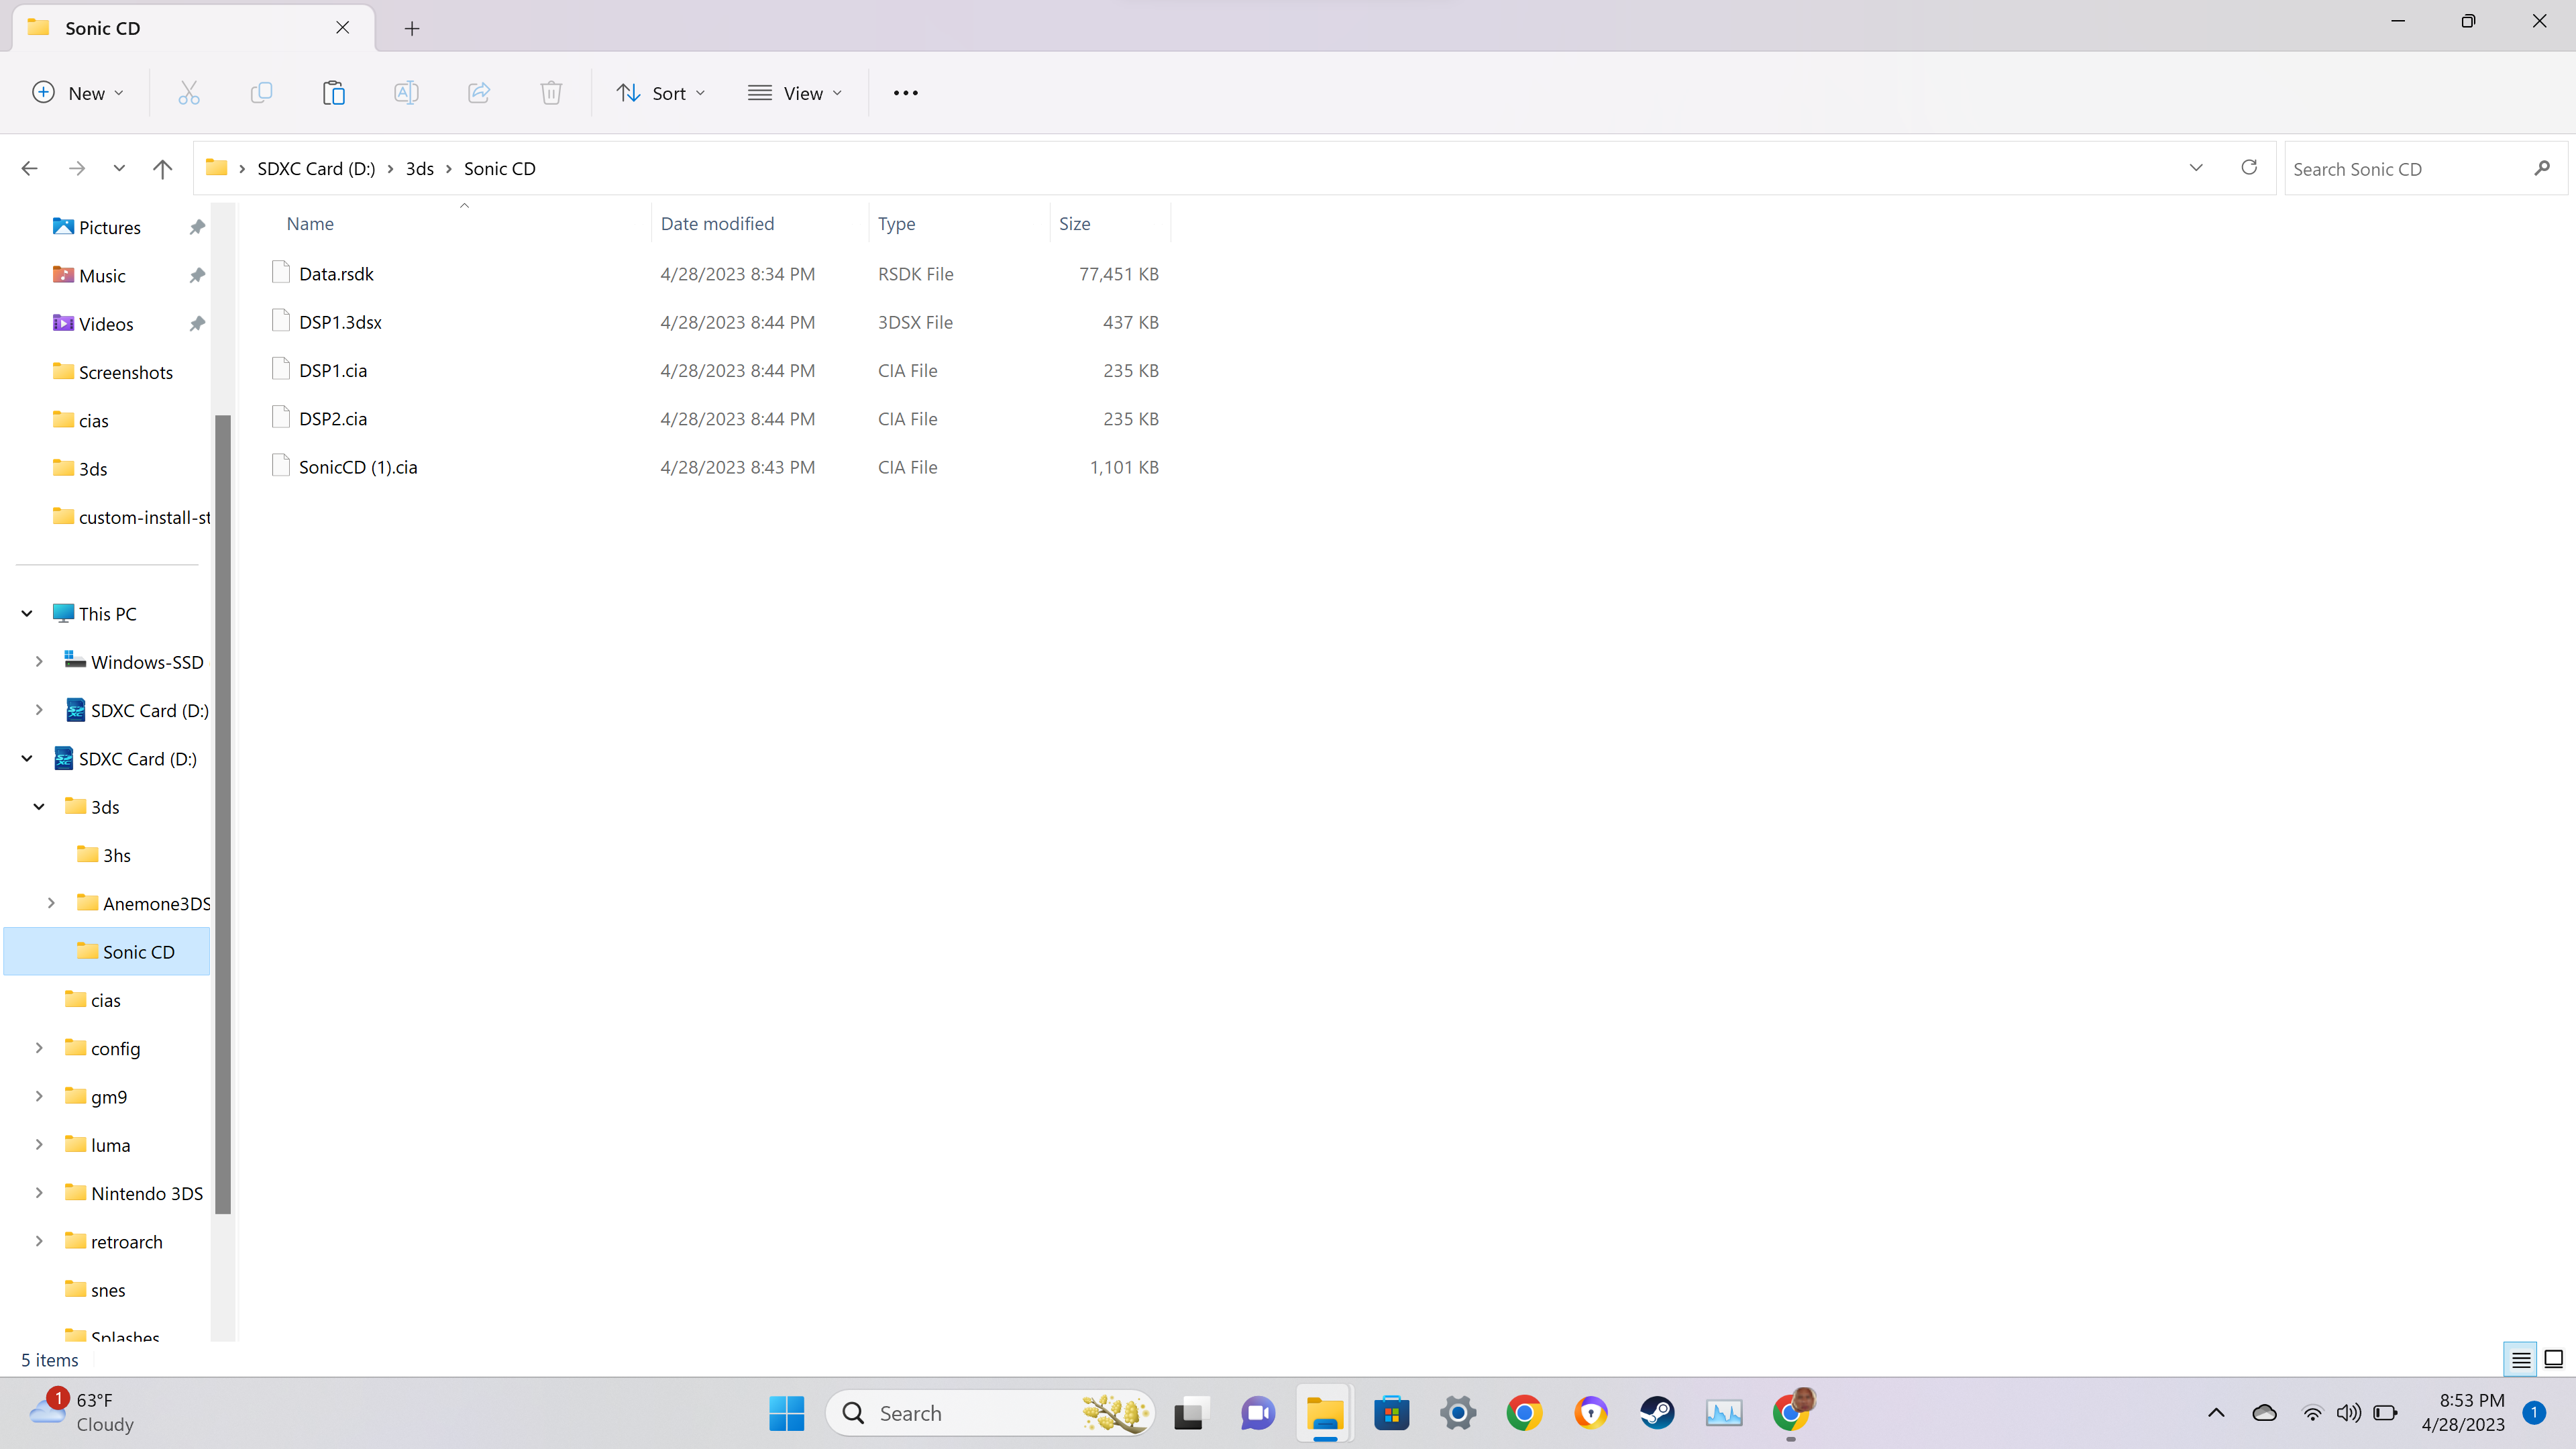The width and height of the screenshot is (2576, 1449).
Task: Open the Sort options dropdown
Action: (661, 93)
